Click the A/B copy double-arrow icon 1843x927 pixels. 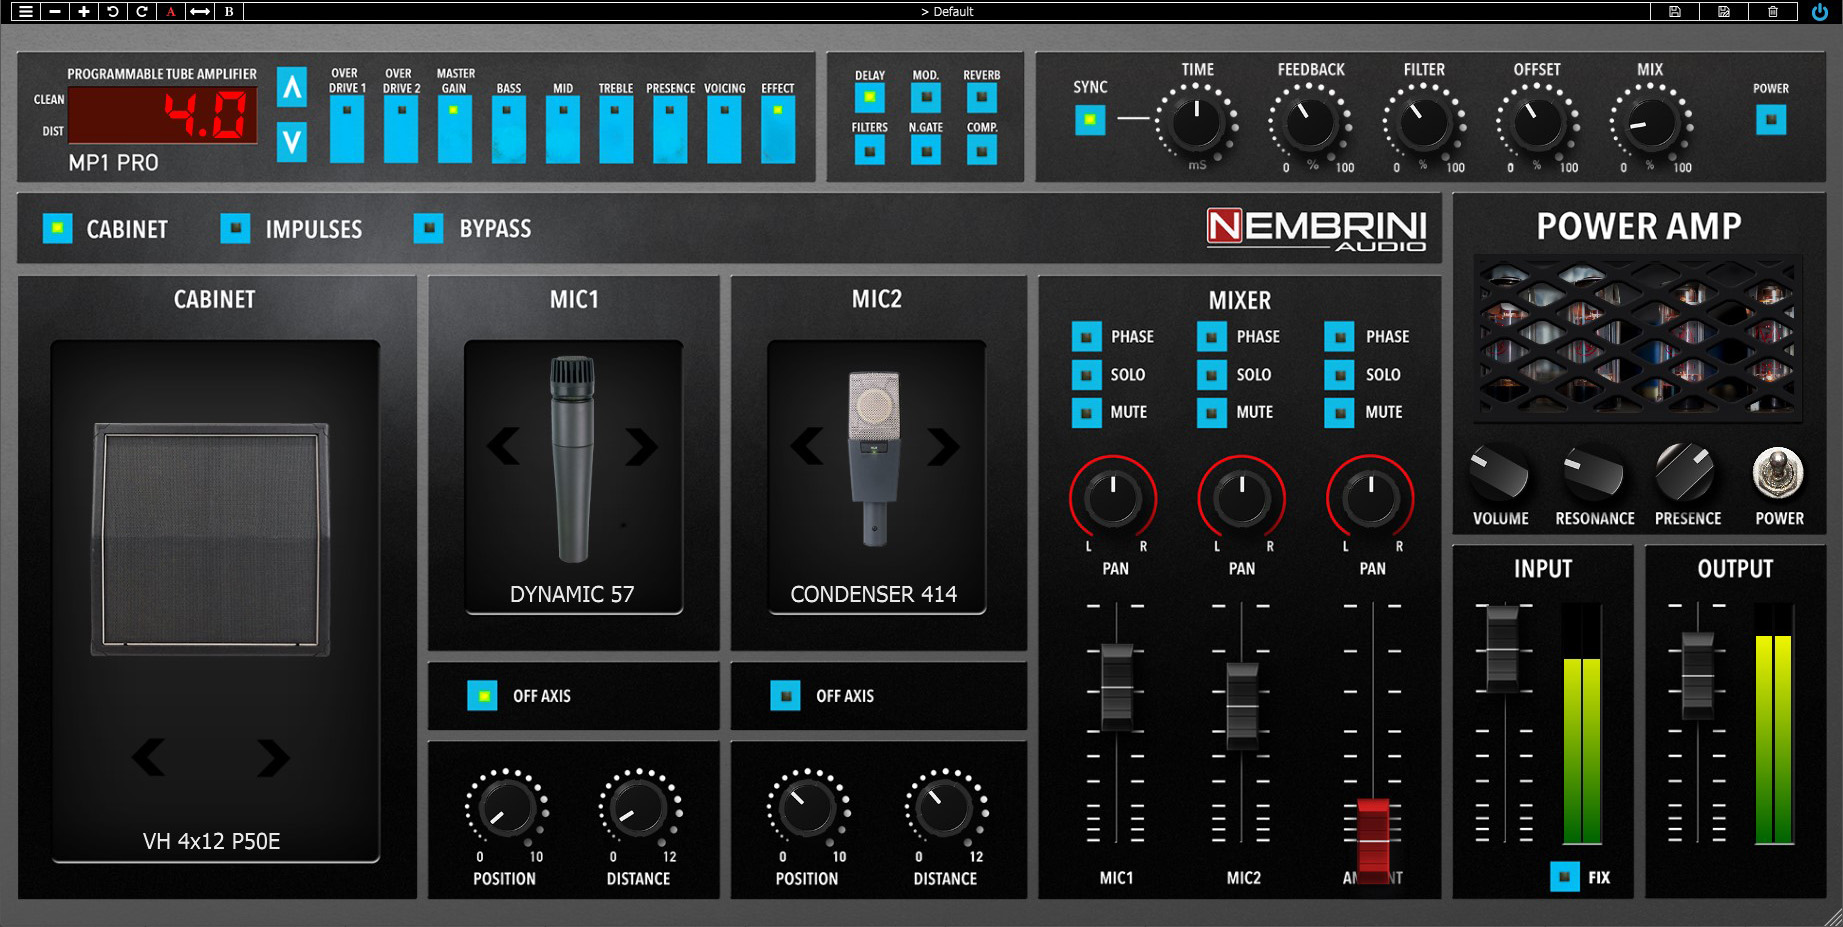200,12
